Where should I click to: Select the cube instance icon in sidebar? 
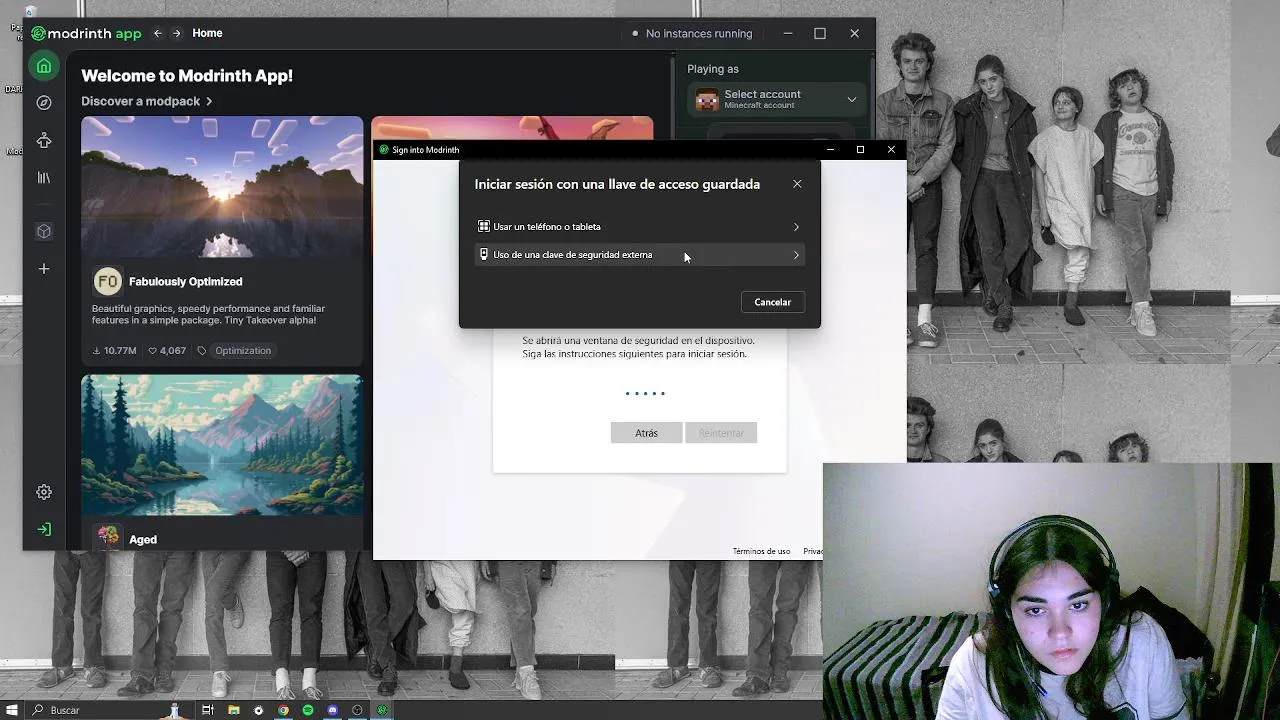coord(44,231)
